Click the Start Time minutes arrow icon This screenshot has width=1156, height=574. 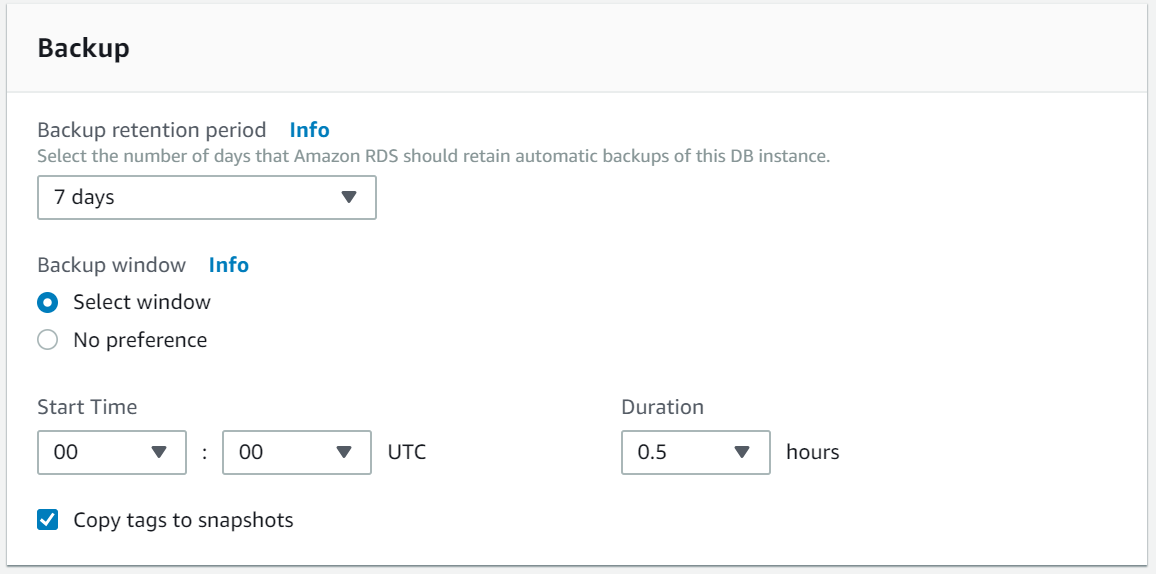point(345,452)
